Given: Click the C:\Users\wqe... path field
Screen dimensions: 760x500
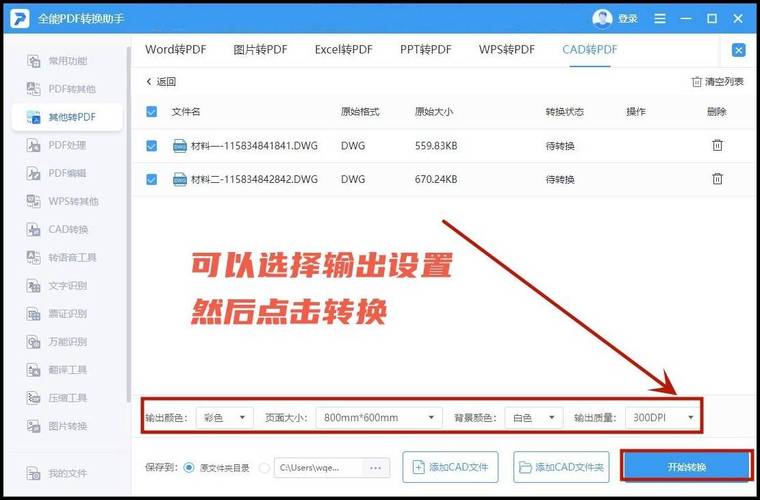Looking at the screenshot, I should pyautogui.click(x=318, y=468).
